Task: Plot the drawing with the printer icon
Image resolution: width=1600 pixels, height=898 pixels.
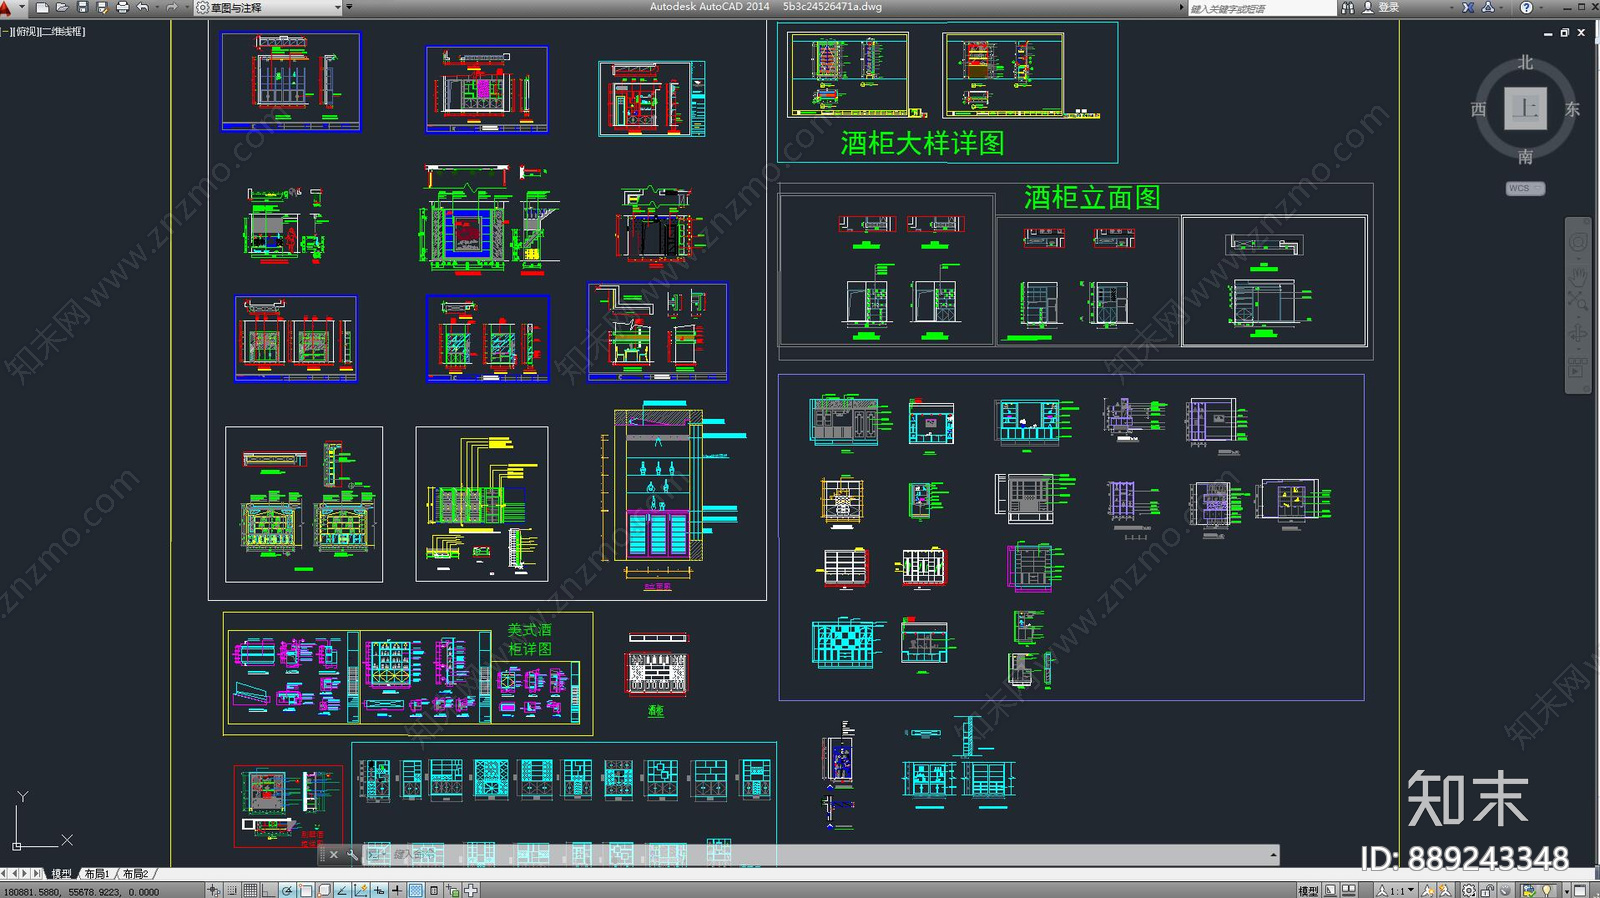Action: (122, 7)
